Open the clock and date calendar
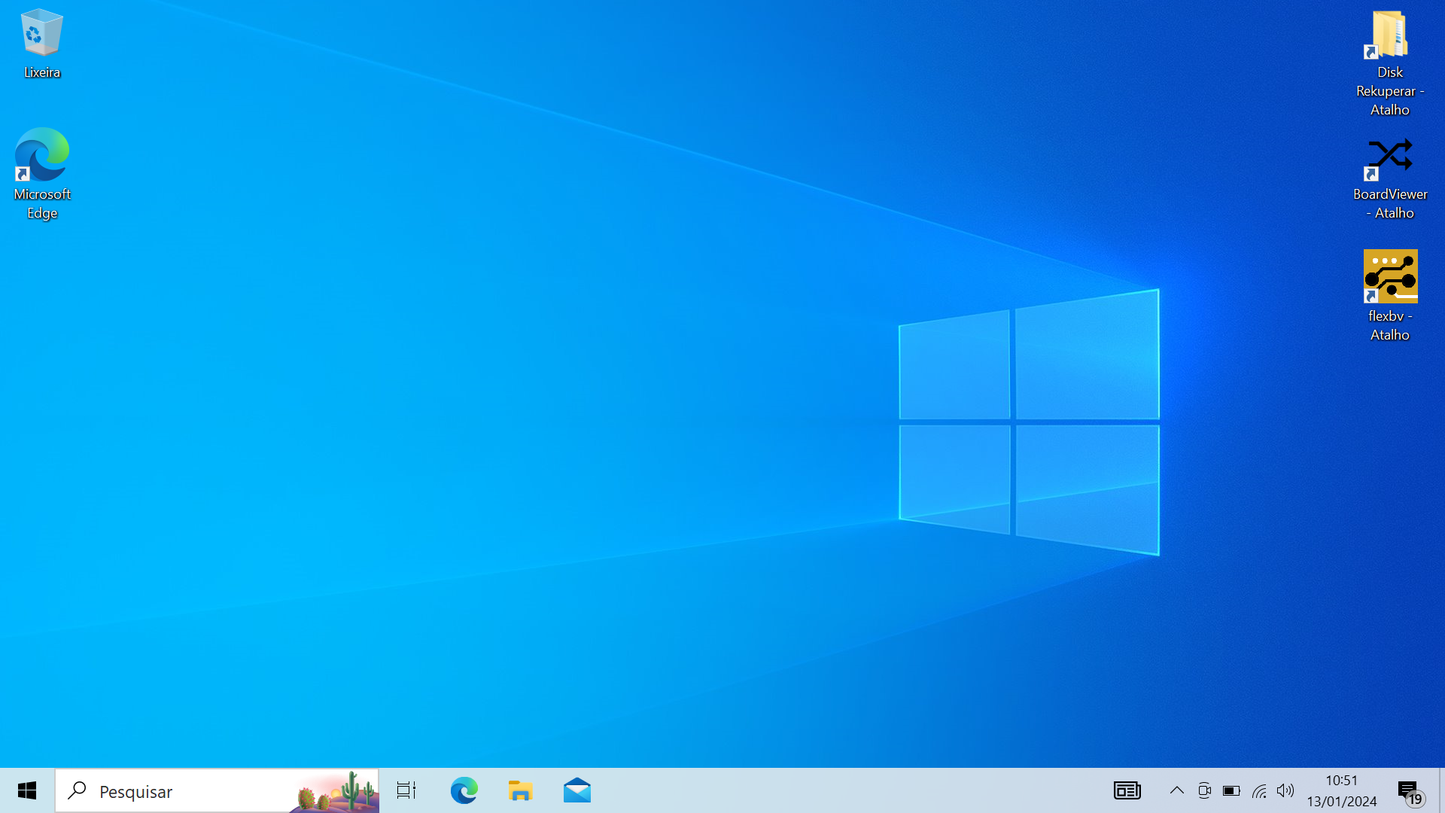 (x=1341, y=791)
